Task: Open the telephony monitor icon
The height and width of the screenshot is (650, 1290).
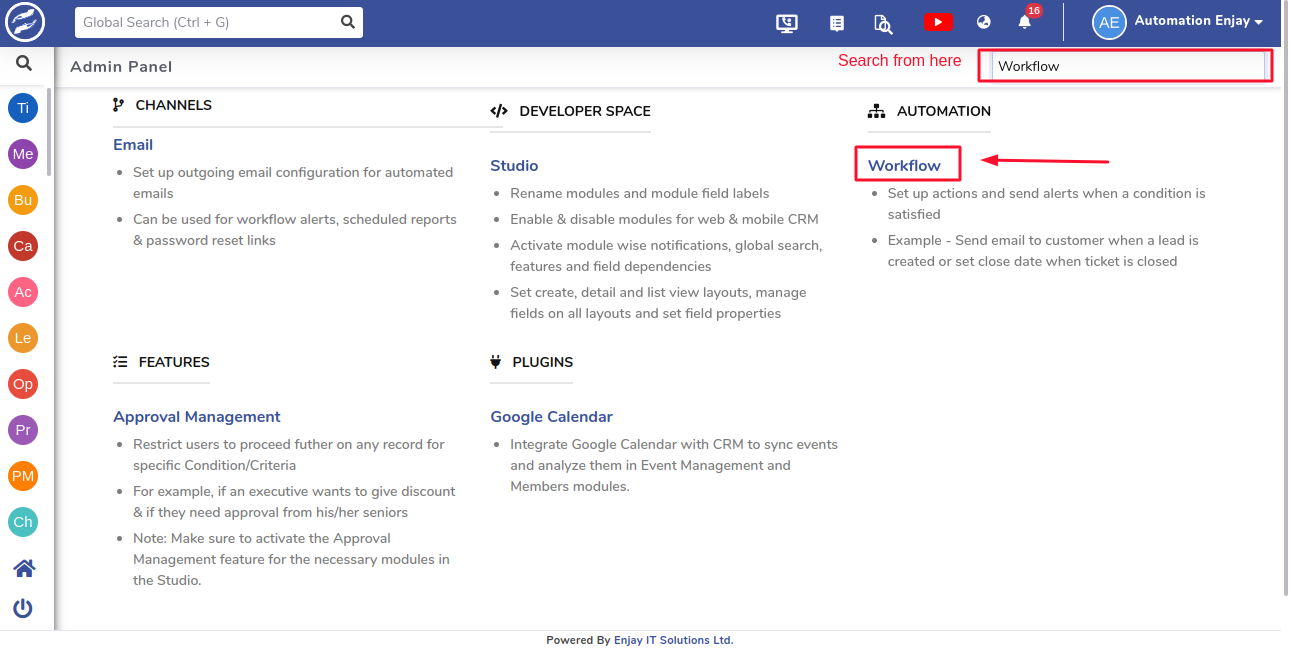Action: pyautogui.click(x=787, y=23)
